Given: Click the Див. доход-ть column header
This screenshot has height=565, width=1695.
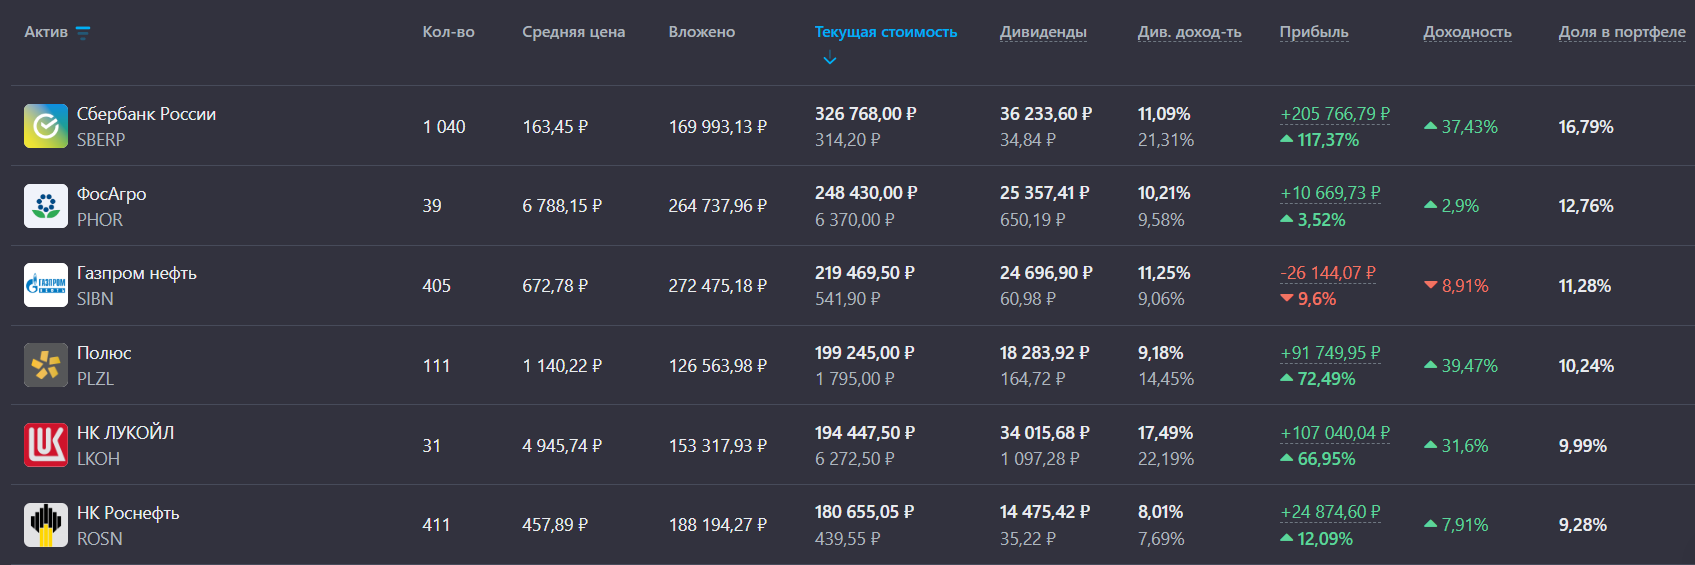Looking at the screenshot, I should tap(1189, 32).
